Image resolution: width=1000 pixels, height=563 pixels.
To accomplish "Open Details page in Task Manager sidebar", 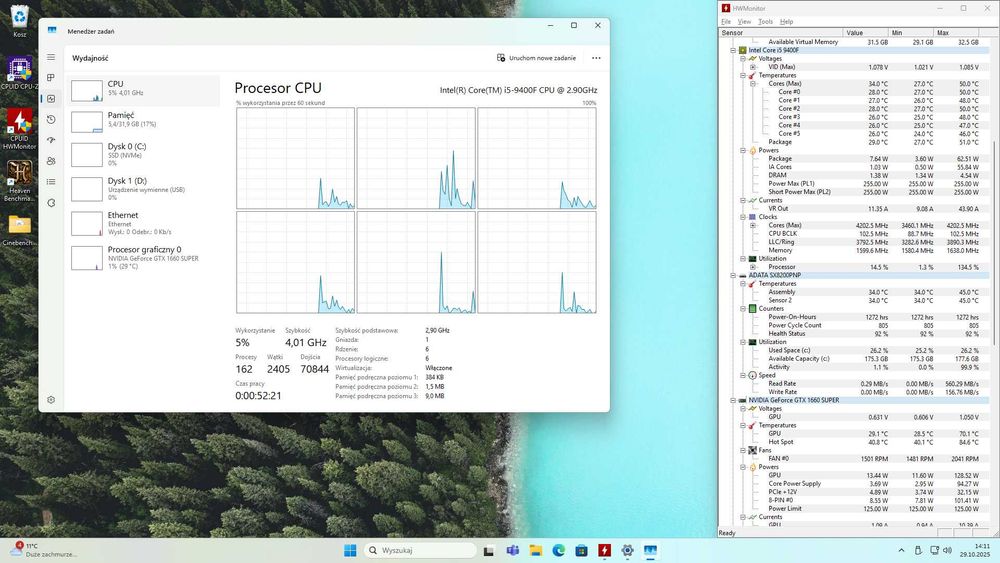I will click(x=51, y=182).
